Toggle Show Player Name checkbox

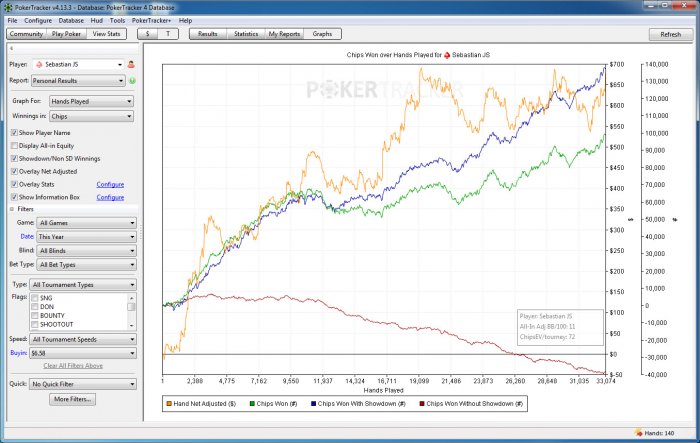[x=14, y=133]
